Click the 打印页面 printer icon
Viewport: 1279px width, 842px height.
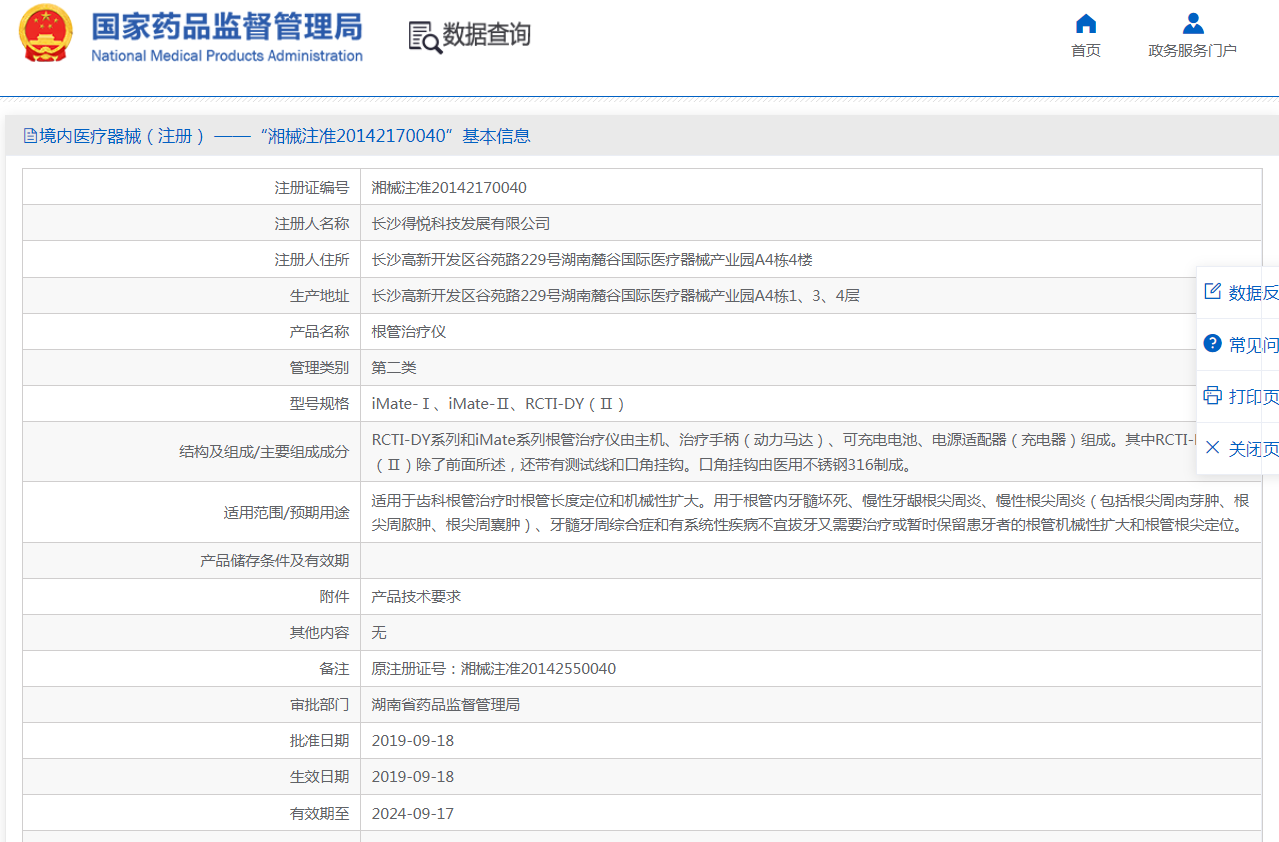point(1213,396)
